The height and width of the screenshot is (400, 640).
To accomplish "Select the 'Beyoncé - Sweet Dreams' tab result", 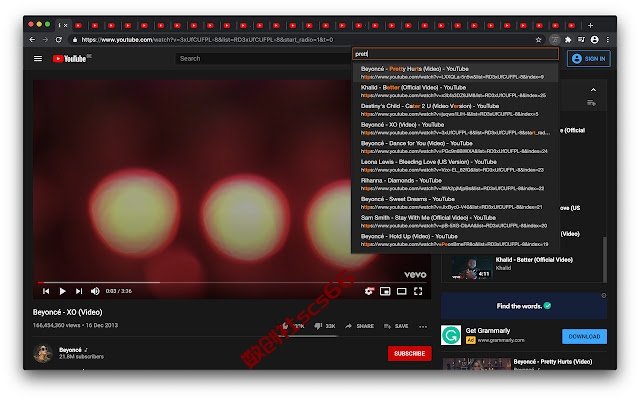I will tap(455, 203).
